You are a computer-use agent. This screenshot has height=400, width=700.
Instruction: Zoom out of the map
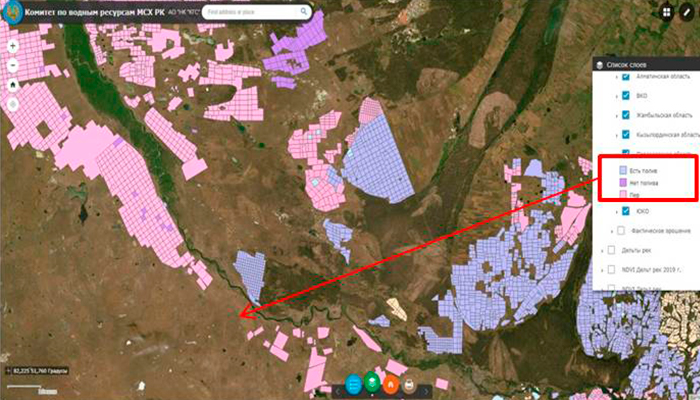(13, 65)
